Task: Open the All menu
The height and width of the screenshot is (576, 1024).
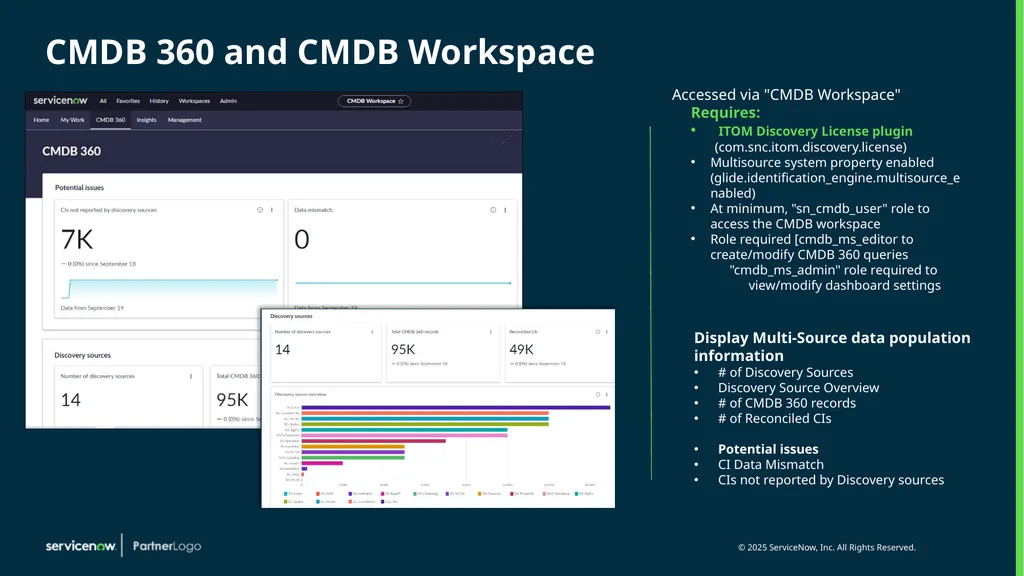Action: [103, 101]
